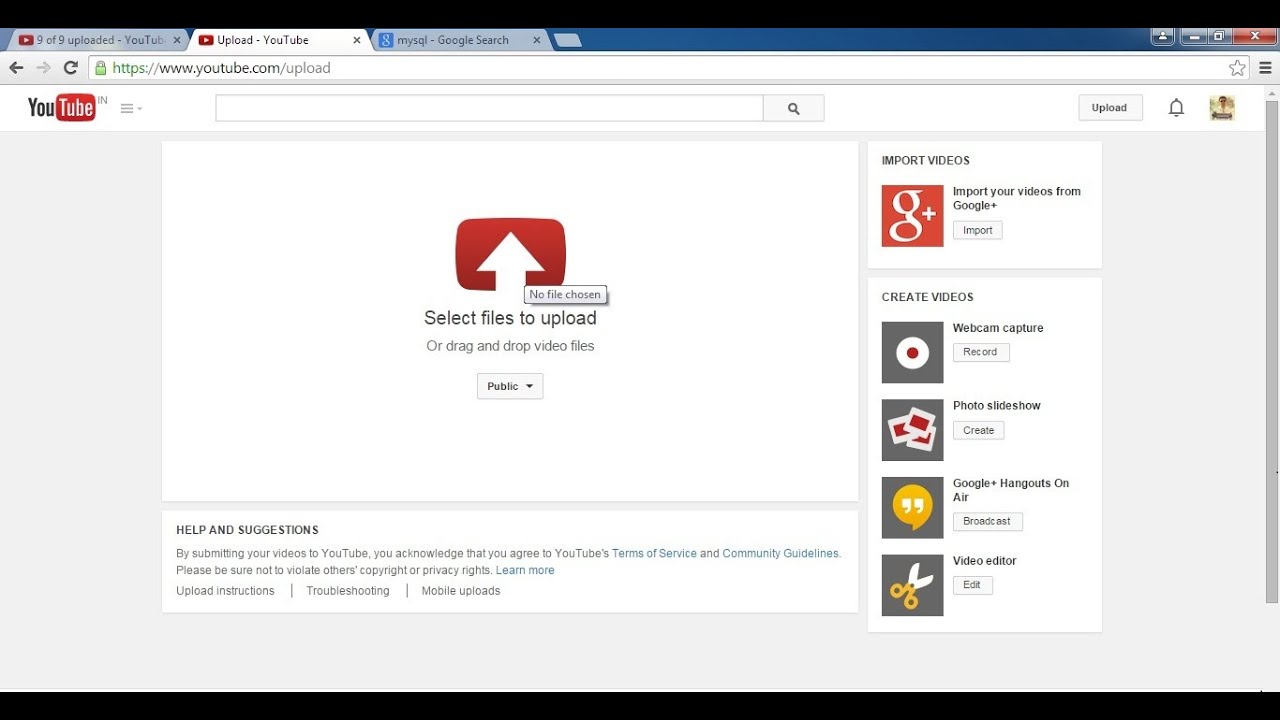Open the guide menu beside YouTube logo
This screenshot has height=720, width=1280.
[x=131, y=108]
